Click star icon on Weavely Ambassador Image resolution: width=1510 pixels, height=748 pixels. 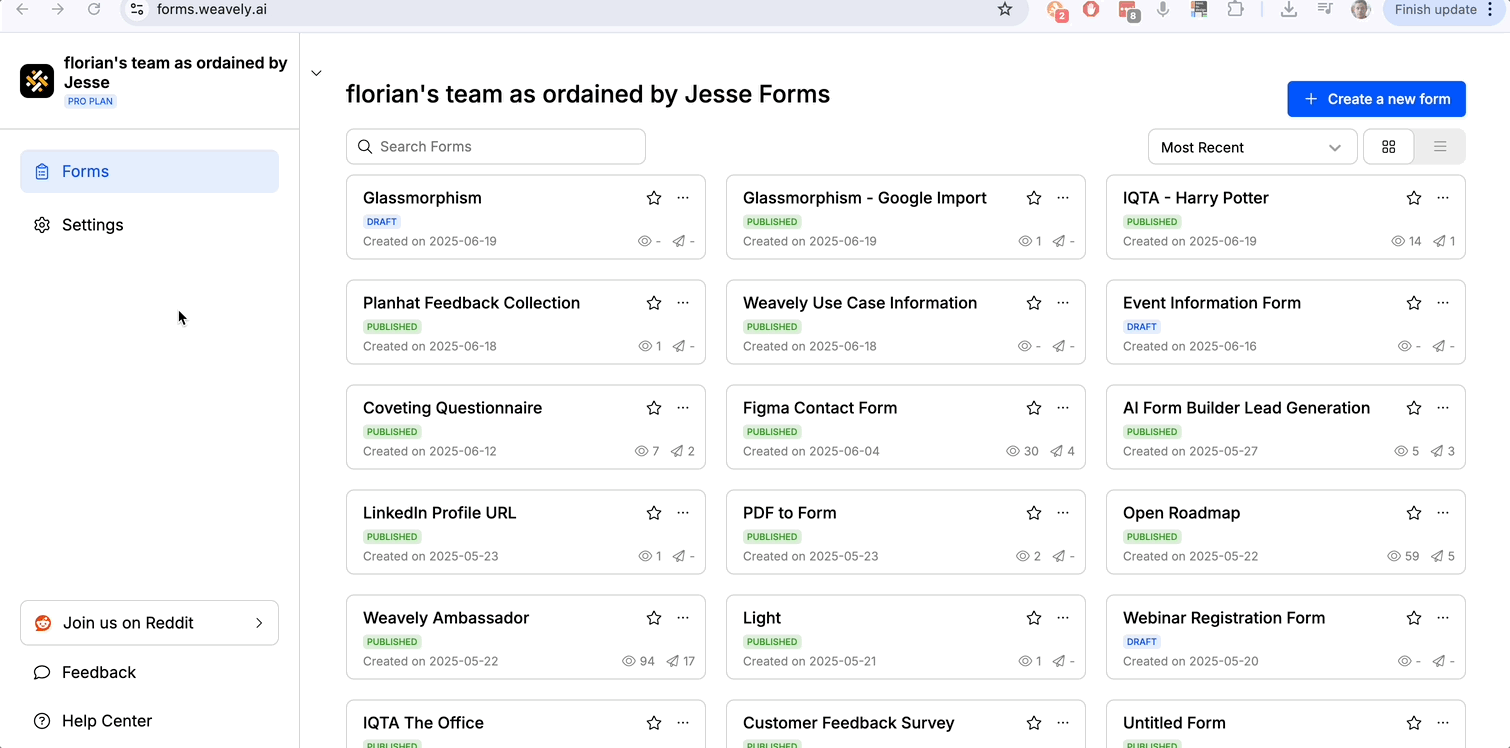tap(654, 618)
